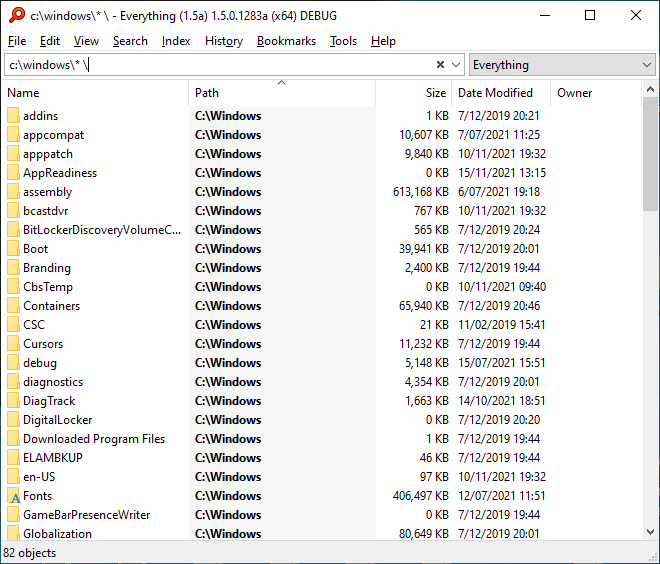Open the Index menu
This screenshot has height=564, width=660.
tap(176, 41)
